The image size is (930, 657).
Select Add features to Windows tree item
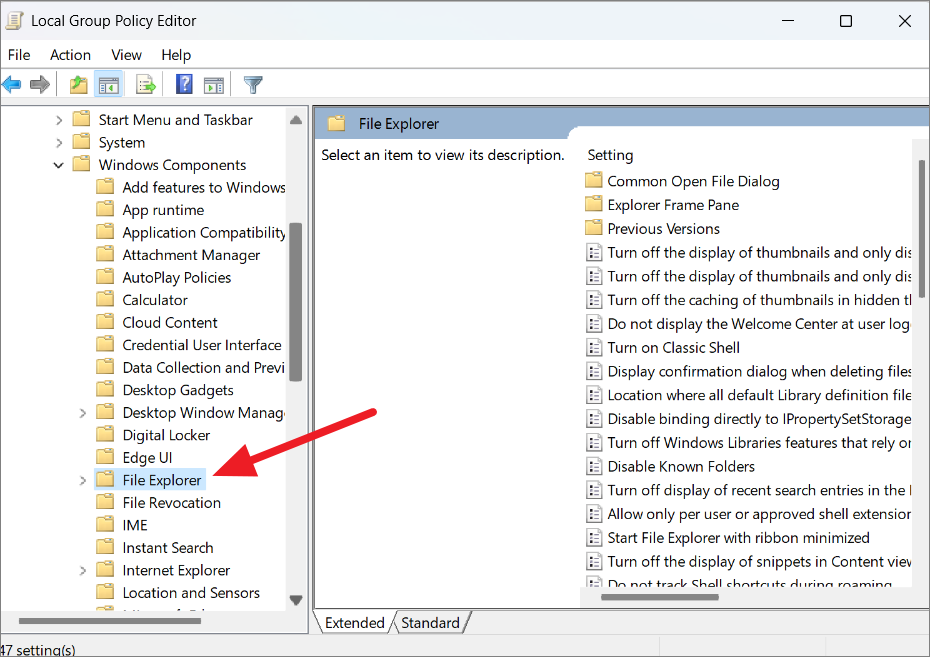click(203, 187)
